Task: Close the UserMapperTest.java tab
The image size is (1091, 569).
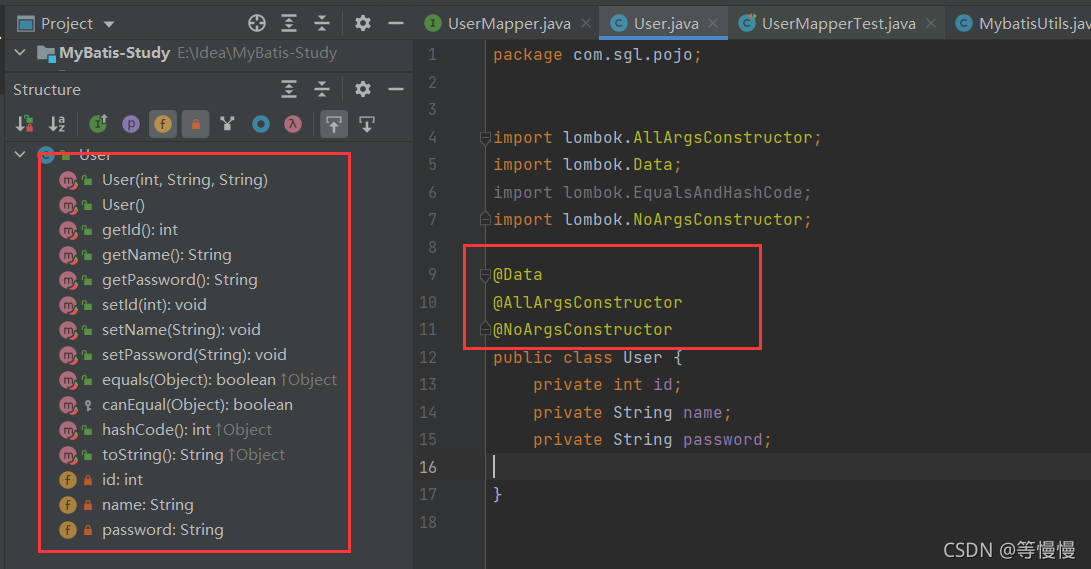Action: click(931, 24)
